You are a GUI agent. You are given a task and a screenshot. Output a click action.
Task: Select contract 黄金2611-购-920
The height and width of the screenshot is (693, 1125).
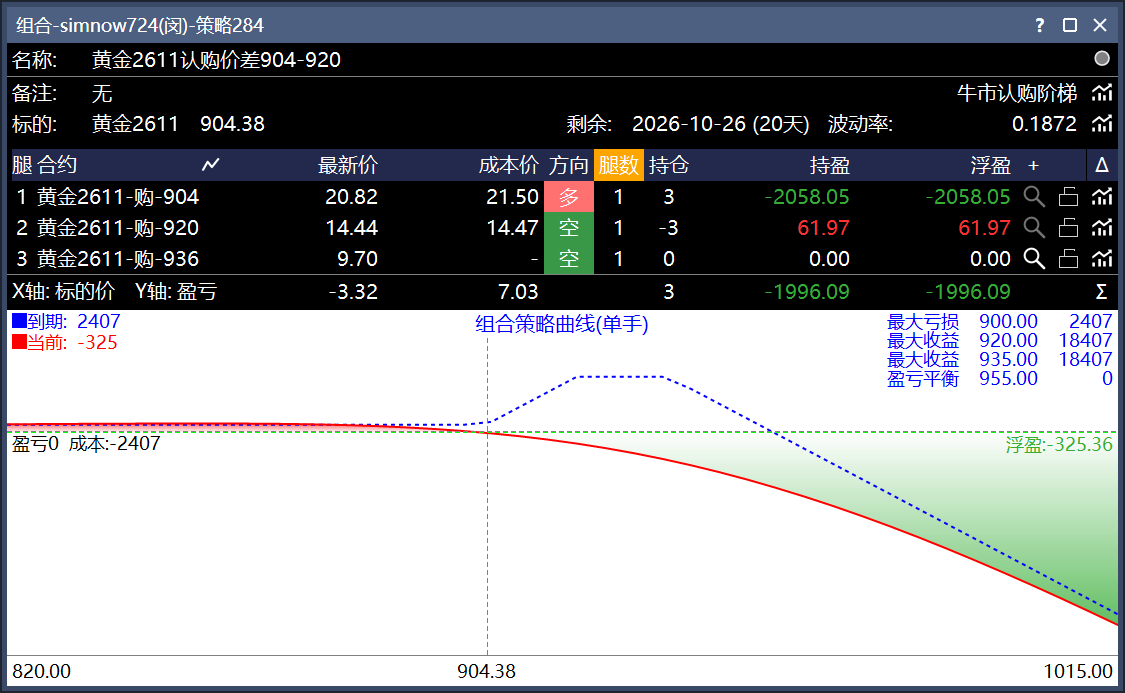[x=118, y=227]
